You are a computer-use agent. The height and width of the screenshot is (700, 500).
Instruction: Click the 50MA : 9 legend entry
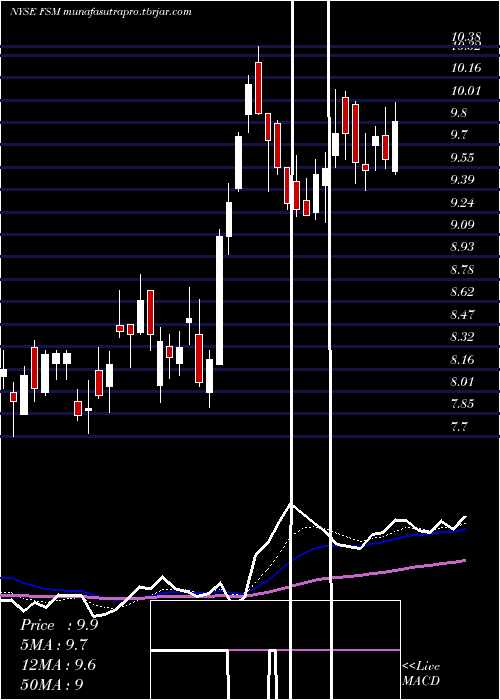52,684
